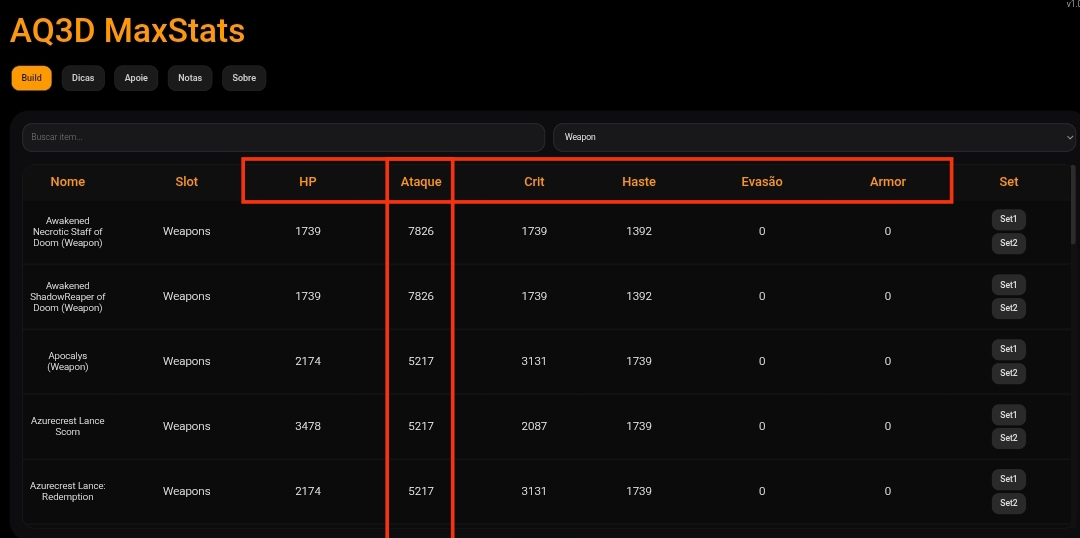Sort by the Evasão column header

[762, 182]
